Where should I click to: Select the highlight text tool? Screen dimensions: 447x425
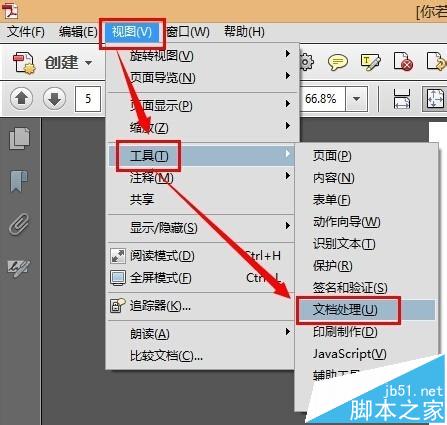(370, 62)
